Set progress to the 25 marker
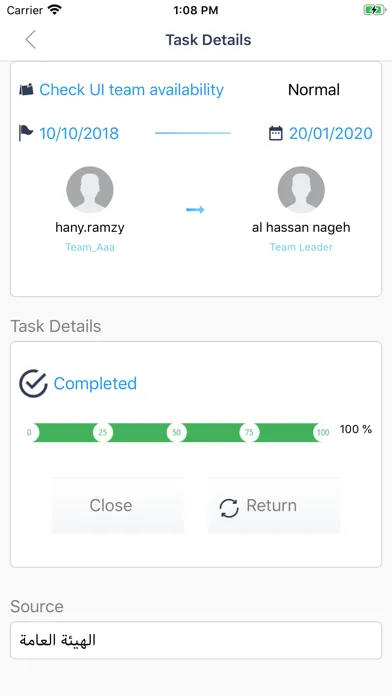The image size is (392, 696). [x=103, y=432]
